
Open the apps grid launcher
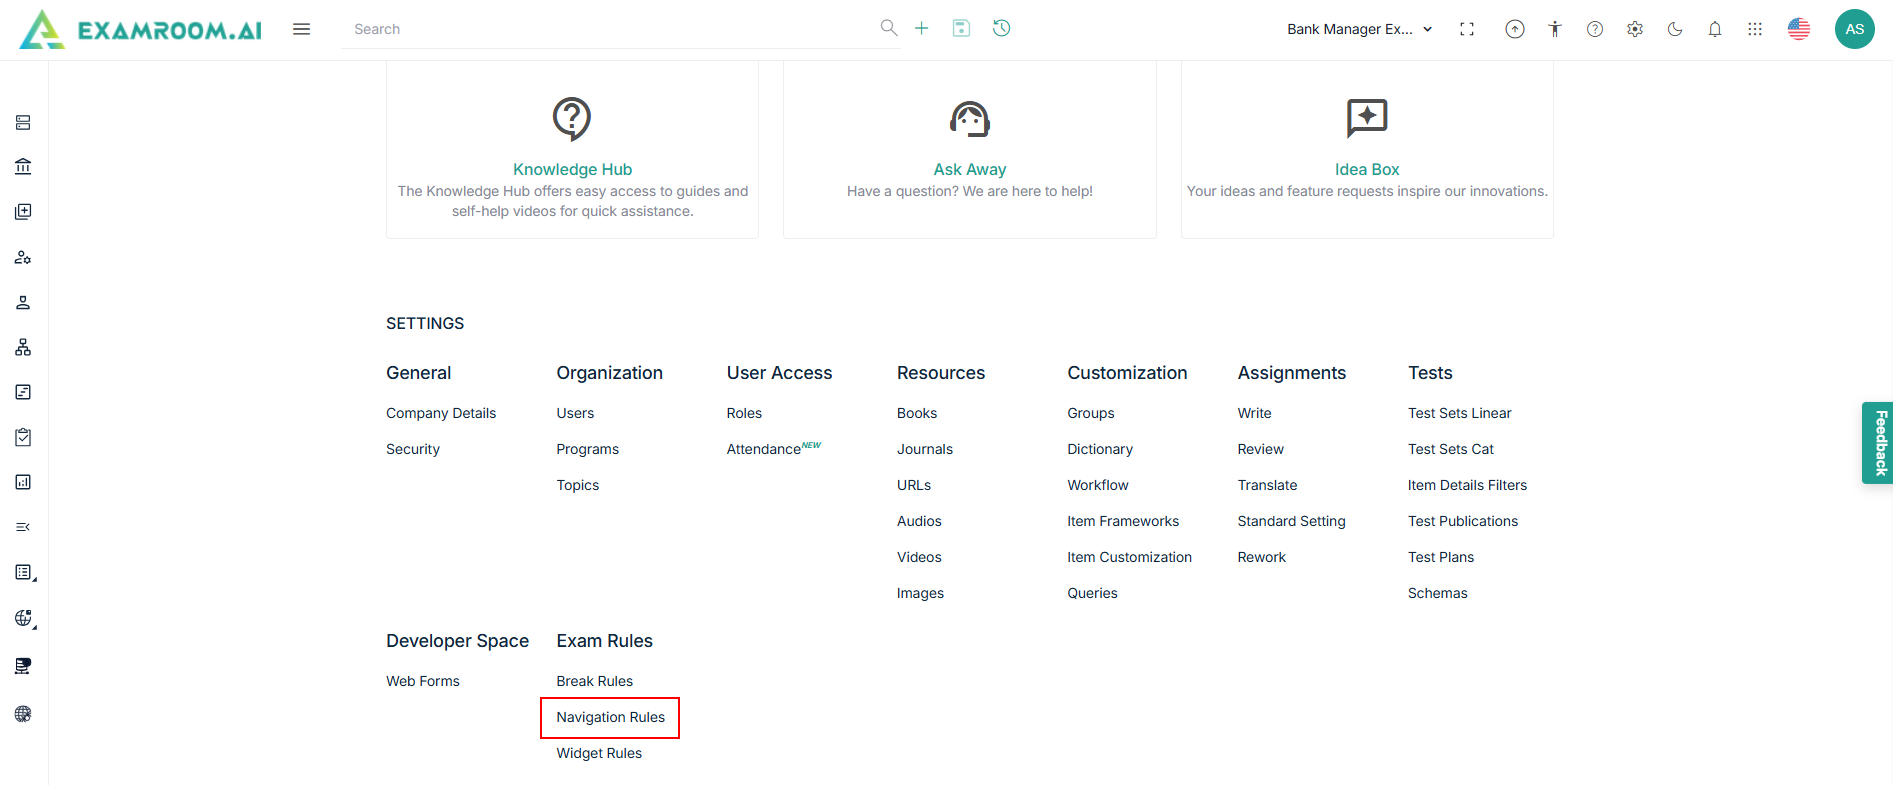pos(1755,29)
